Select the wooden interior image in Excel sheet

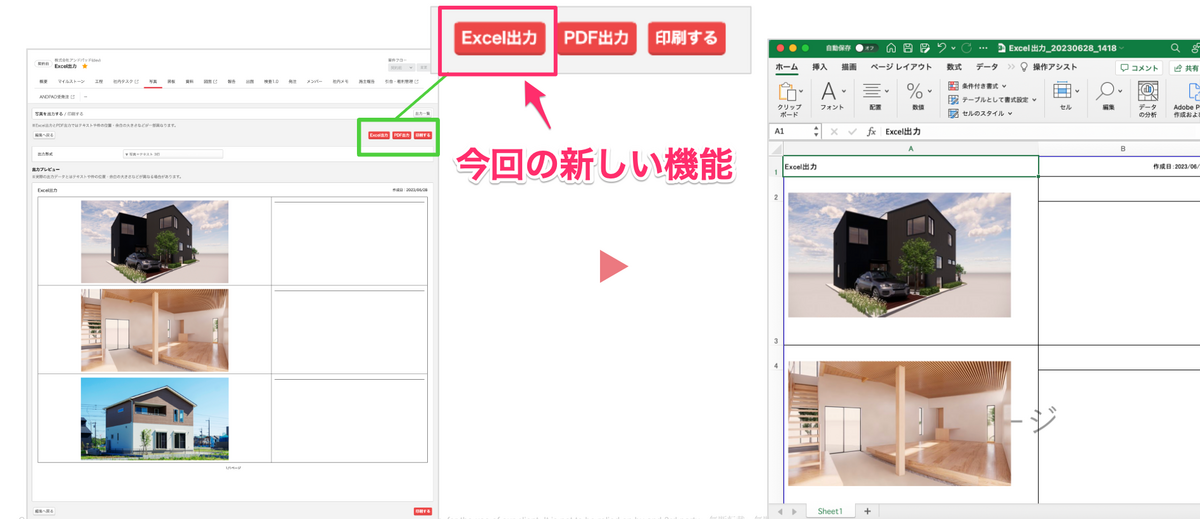(899, 423)
